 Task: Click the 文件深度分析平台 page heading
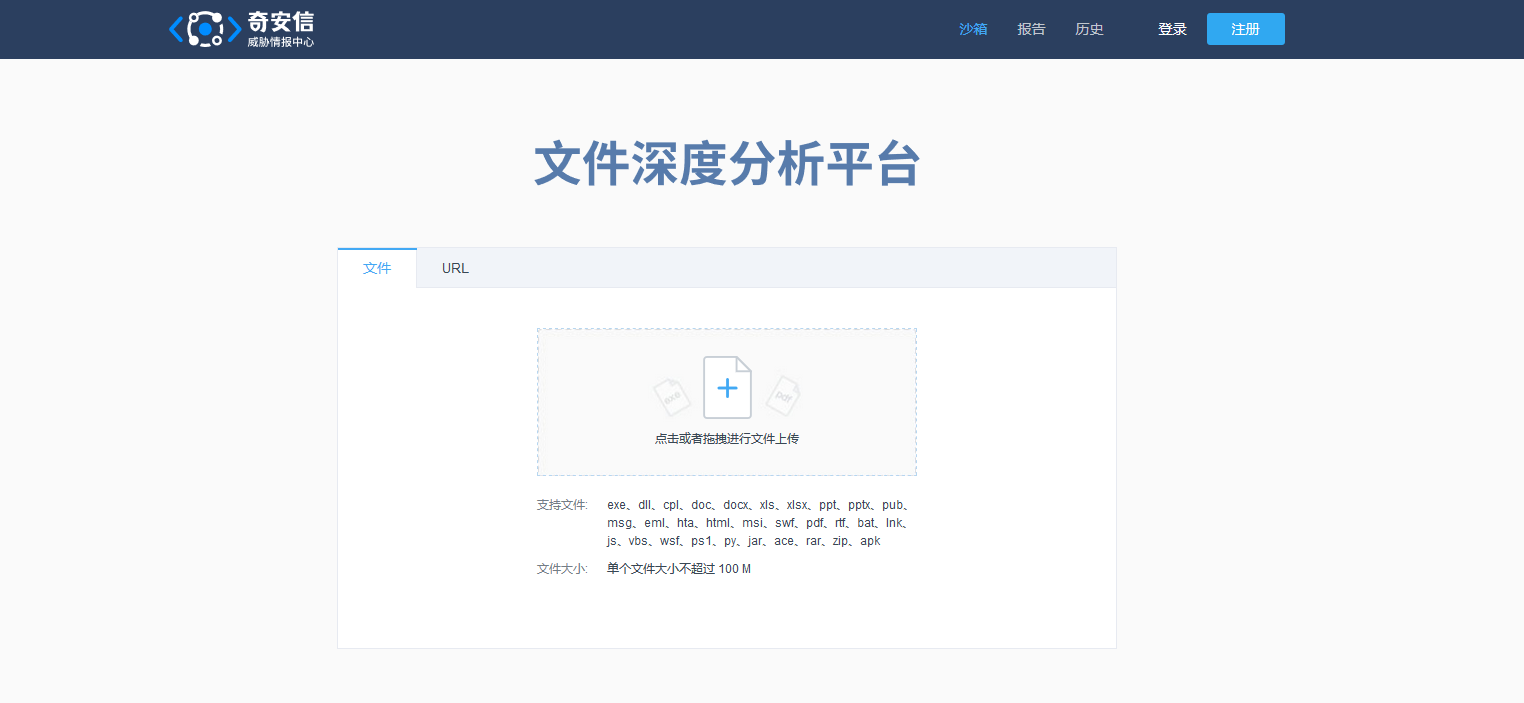[x=727, y=165]
